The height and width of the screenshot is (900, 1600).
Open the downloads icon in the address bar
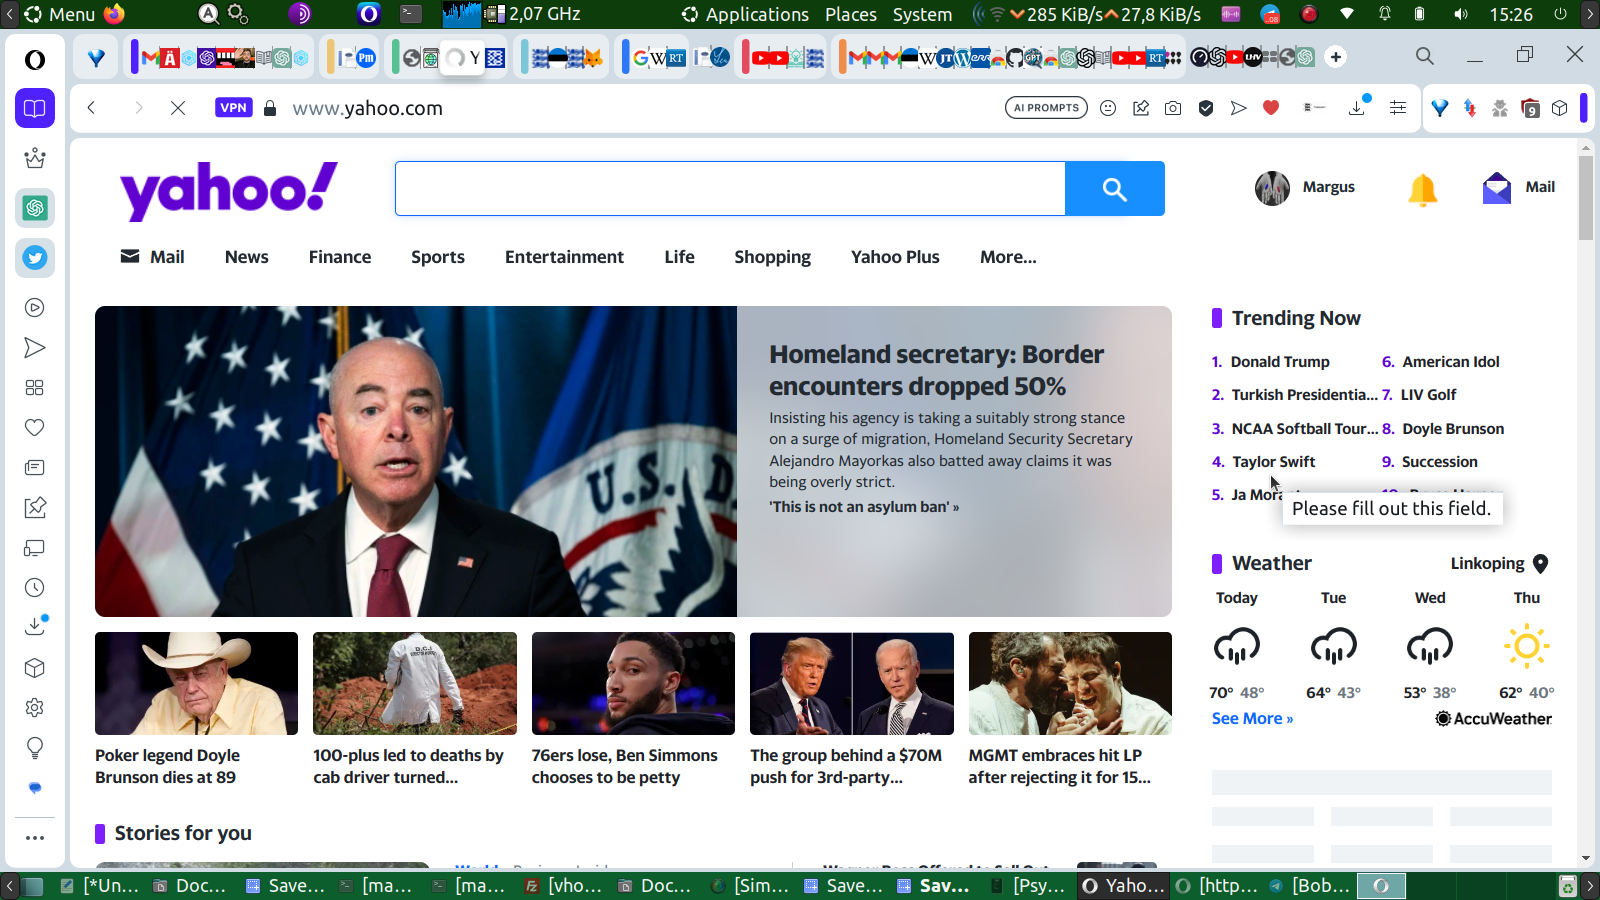pyautogui.click(x=1358, y=107)
